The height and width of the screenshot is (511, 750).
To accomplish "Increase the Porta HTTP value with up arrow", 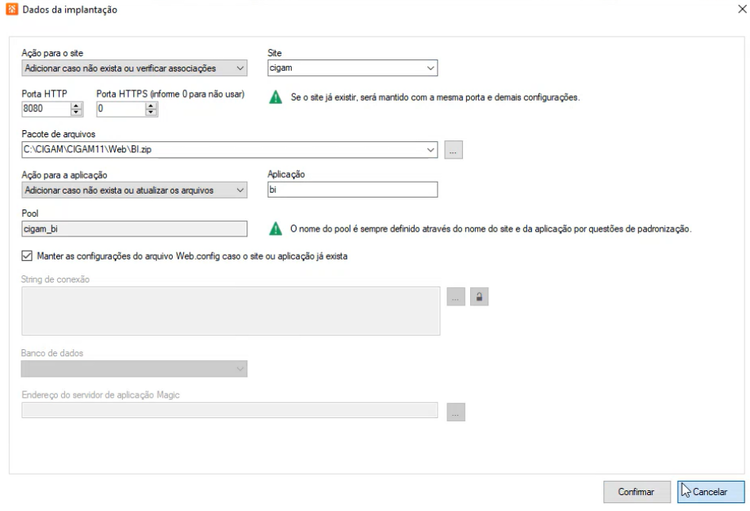I will click(x=76, y=105).
